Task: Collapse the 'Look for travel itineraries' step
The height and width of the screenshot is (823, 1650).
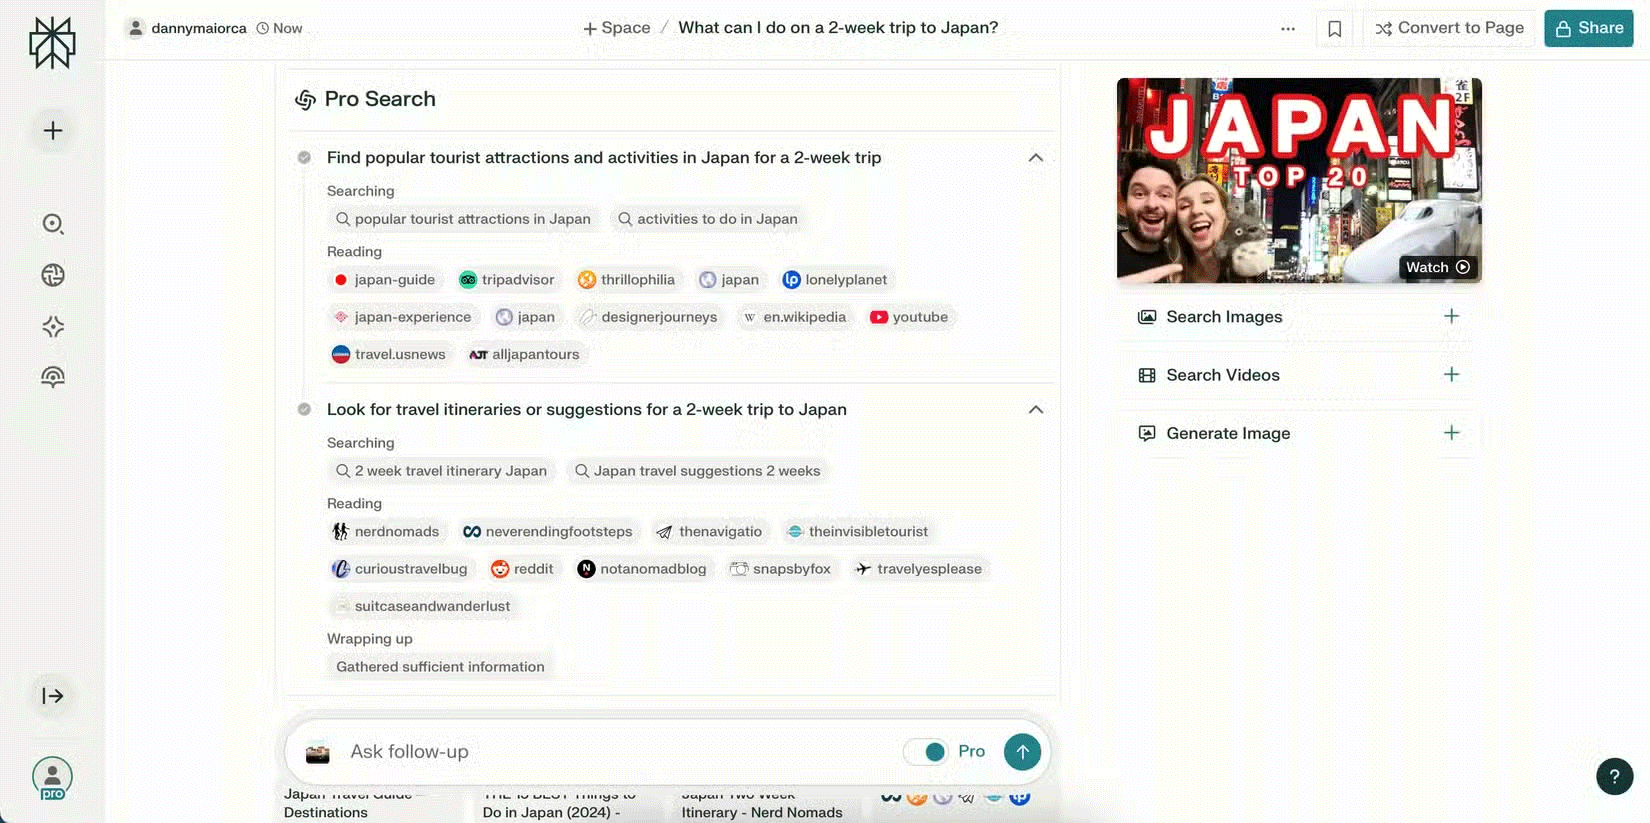Action: coord(1036,410)
